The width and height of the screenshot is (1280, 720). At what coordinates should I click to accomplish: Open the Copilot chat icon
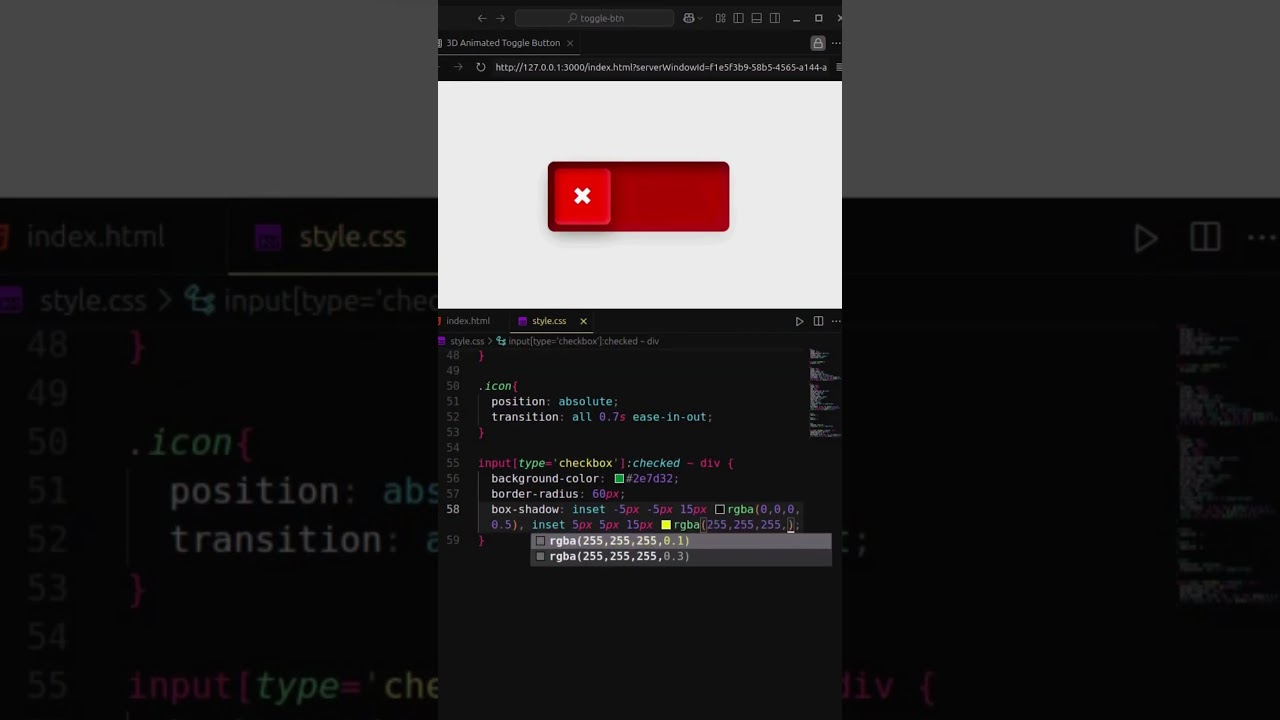click(688, 18)
